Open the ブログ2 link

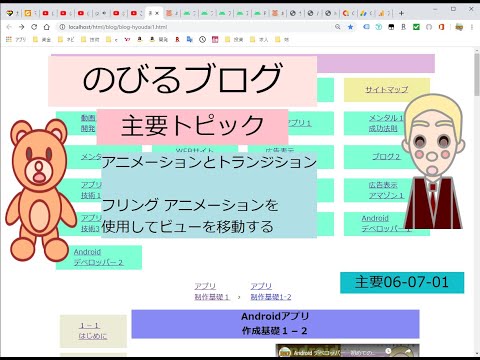coord(386,156)
